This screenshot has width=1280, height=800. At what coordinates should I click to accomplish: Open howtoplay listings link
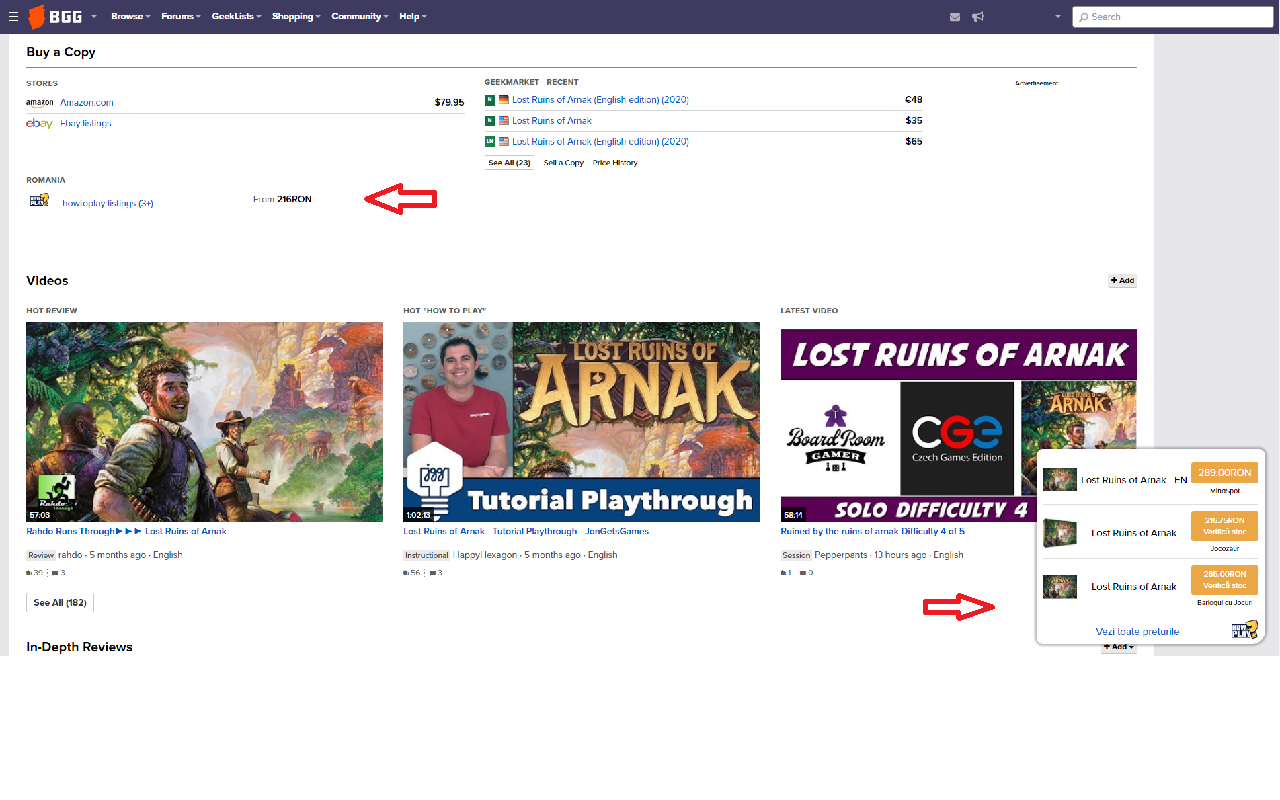pyautogui.click(x=108, y=203)
